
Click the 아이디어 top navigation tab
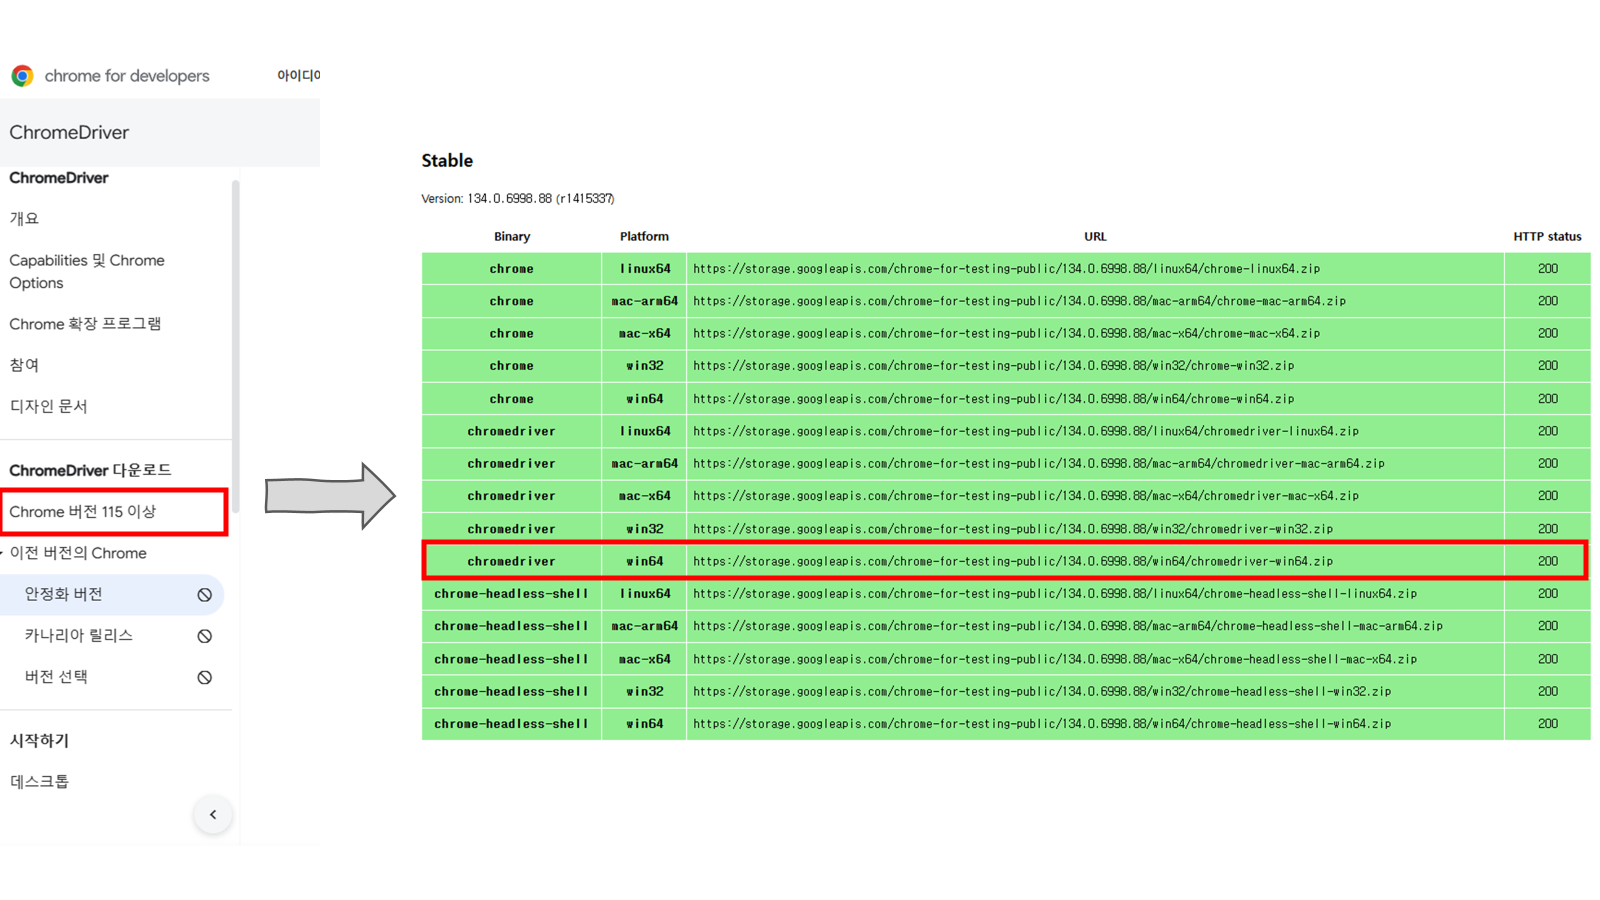[298, 75]
